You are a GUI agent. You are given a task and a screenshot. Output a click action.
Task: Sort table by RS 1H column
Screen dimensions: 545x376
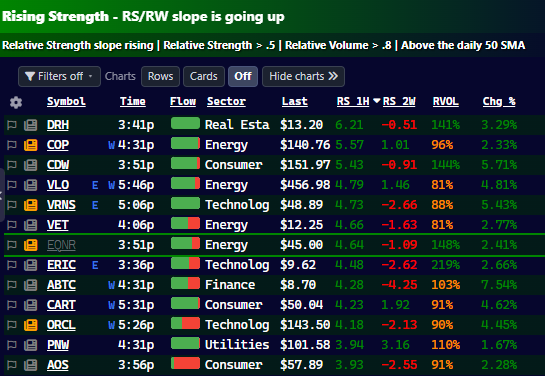[x=353, y=101]
